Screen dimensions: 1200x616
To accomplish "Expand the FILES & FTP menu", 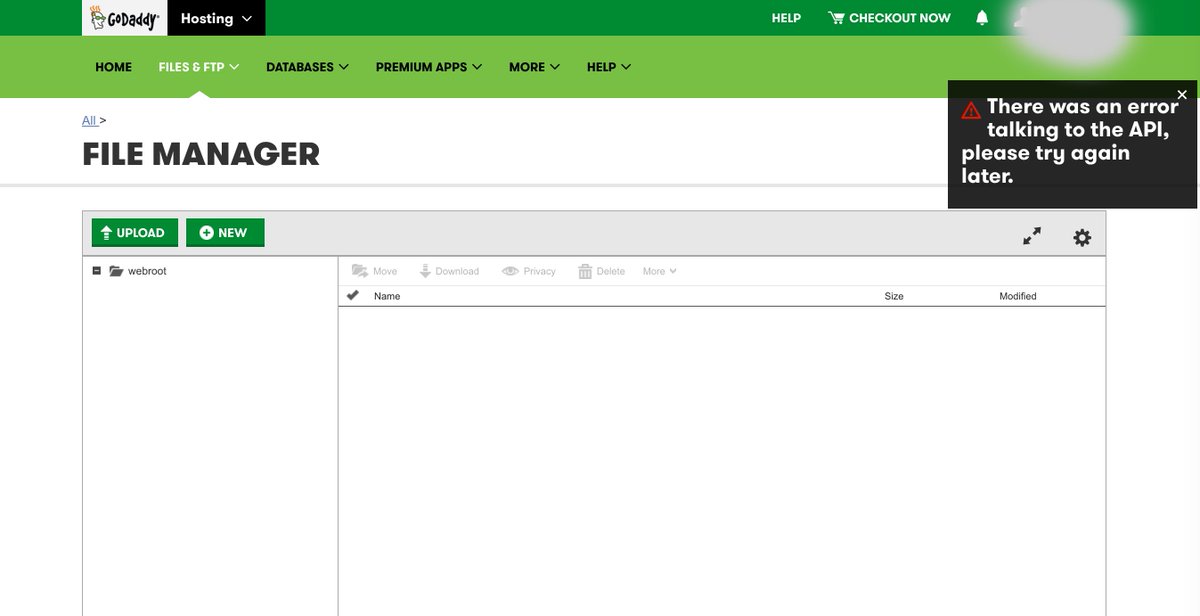I will pos(199,67).
